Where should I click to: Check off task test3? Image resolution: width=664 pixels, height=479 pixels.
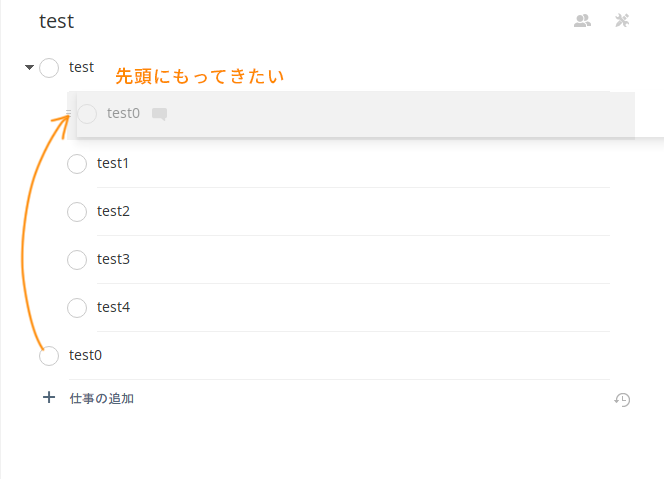pos(77,260)
